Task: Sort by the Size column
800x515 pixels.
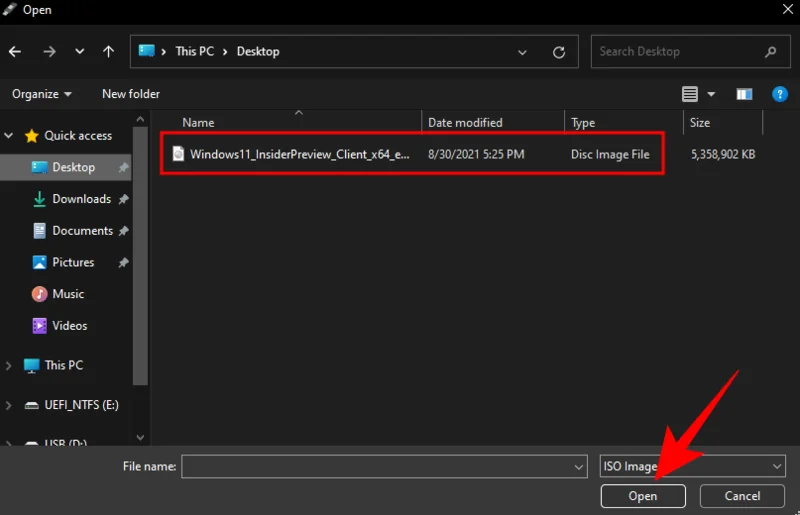Action: 700,122
